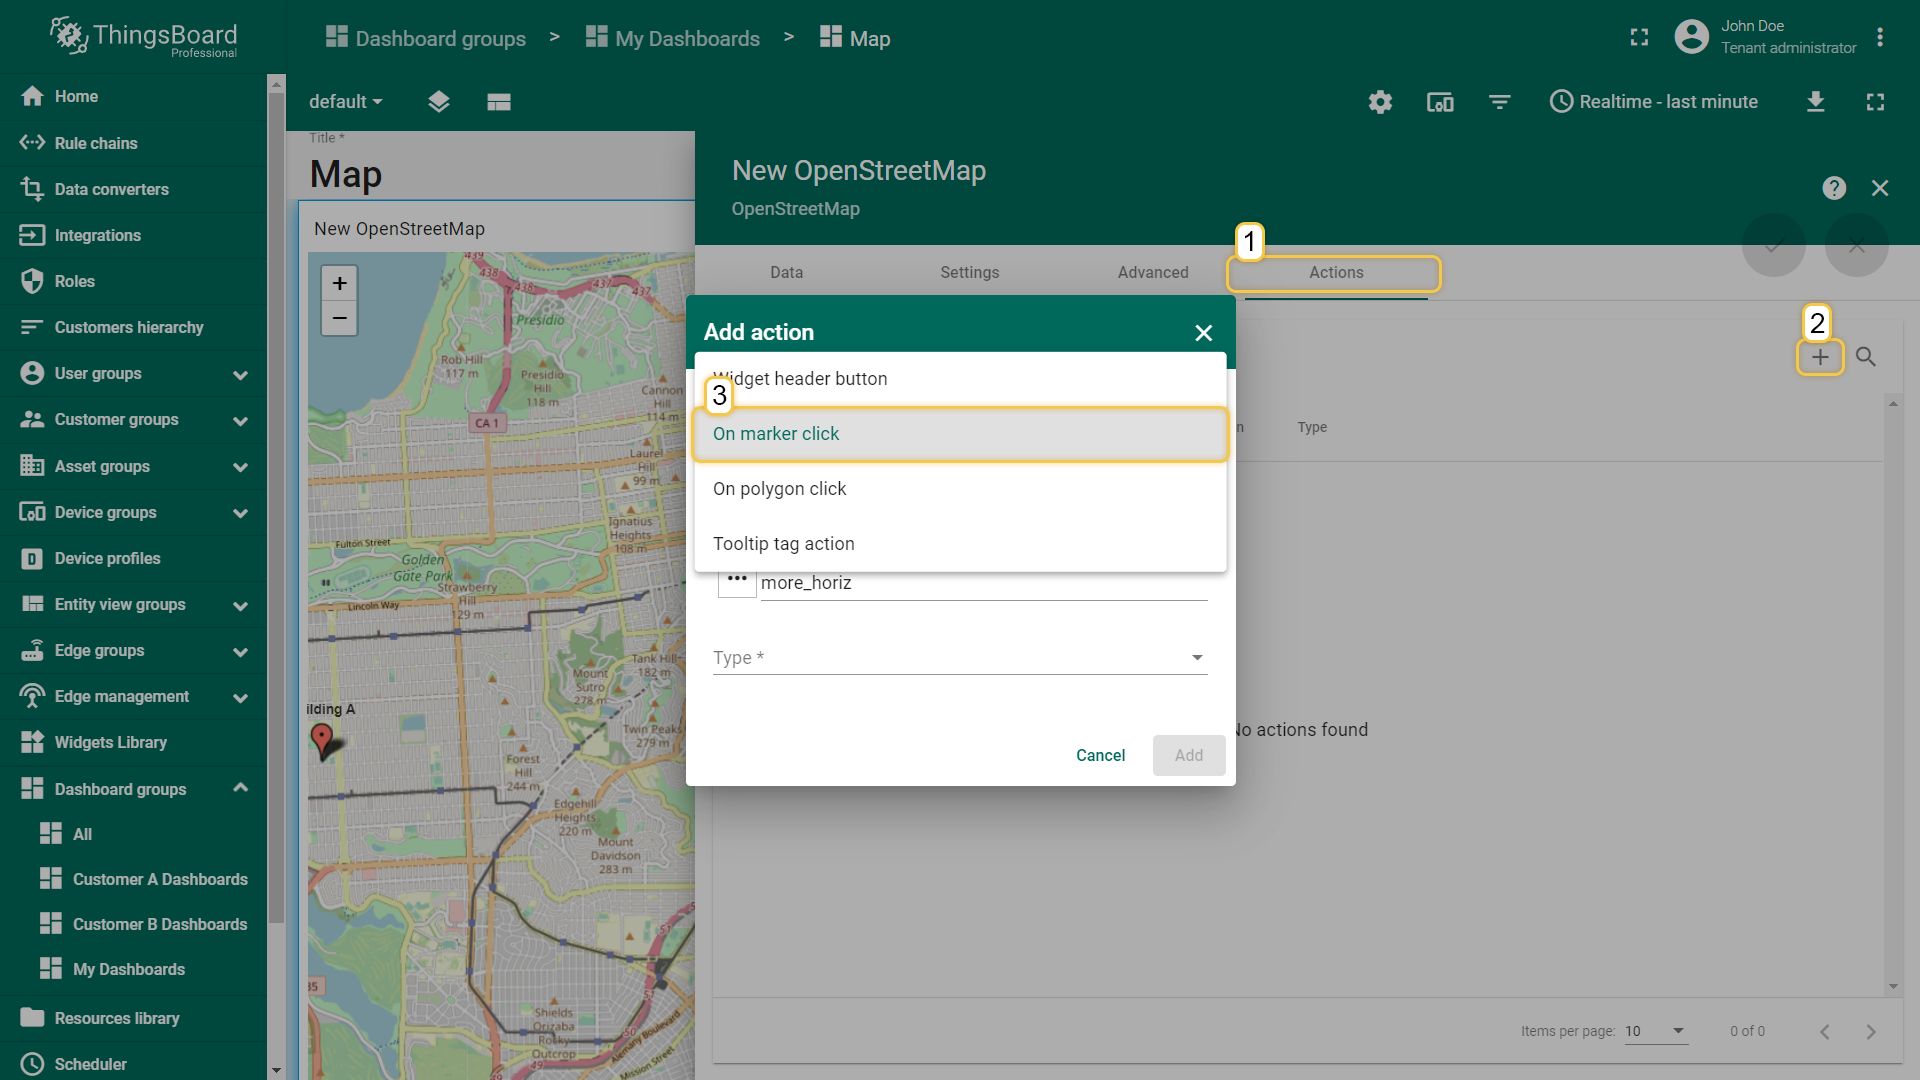Switch to the Advanced tab

(1153, 272)
